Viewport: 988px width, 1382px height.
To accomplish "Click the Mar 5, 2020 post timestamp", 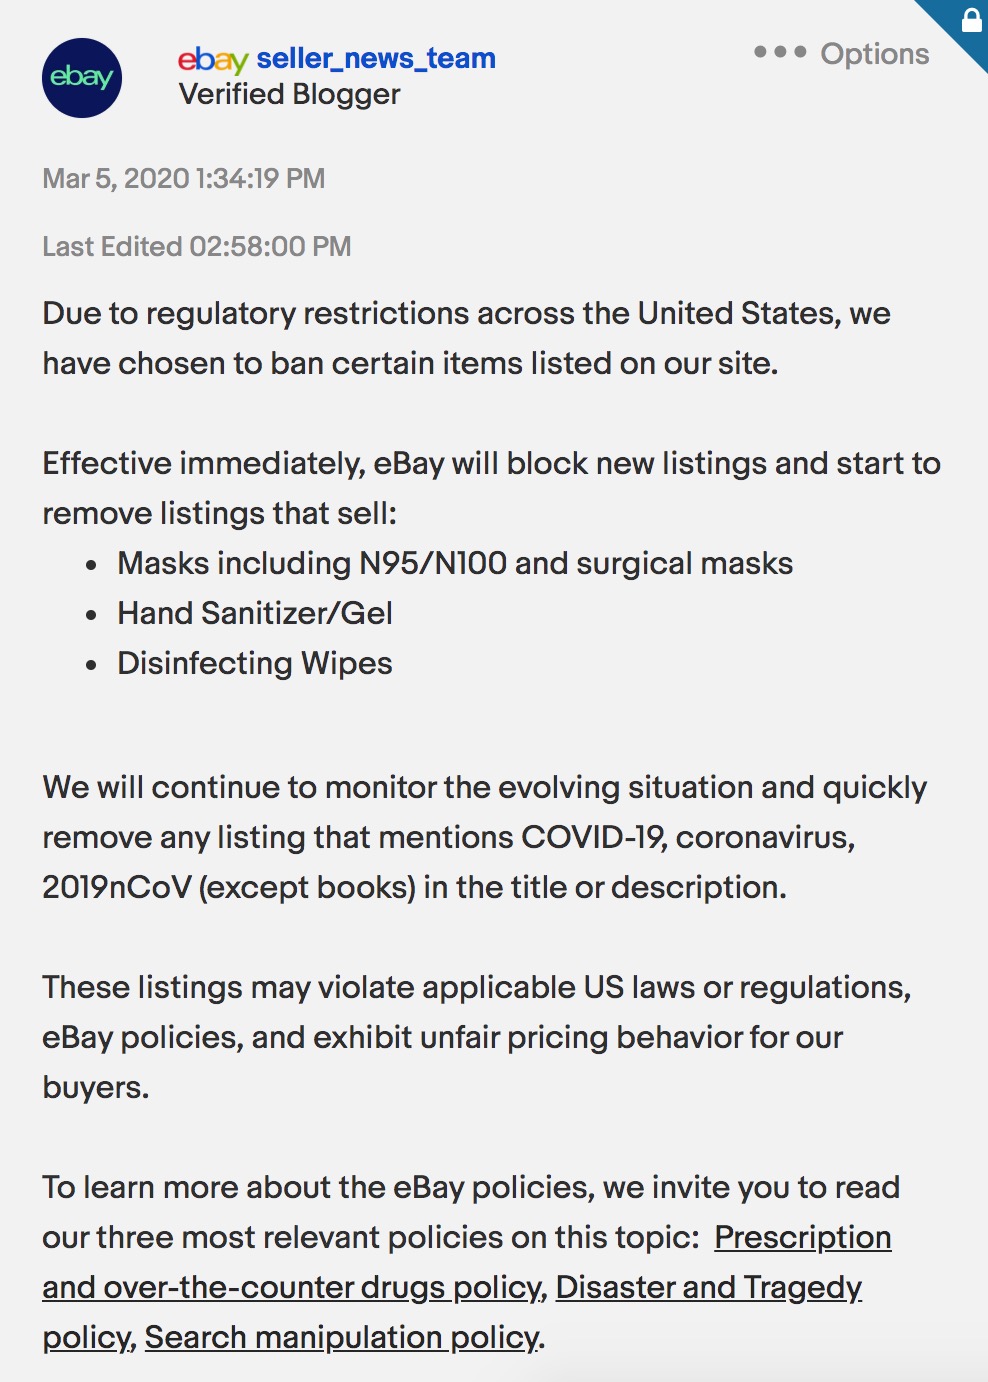I will tap(184, 178).
